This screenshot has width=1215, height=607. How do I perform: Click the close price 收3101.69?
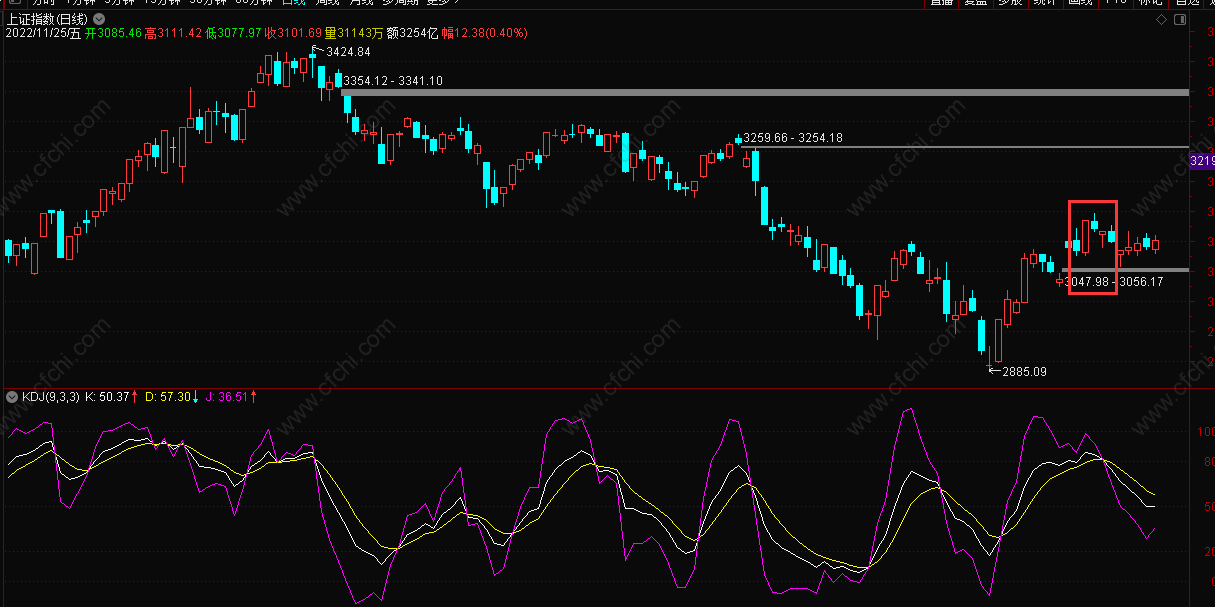click(x=294, y=33)
